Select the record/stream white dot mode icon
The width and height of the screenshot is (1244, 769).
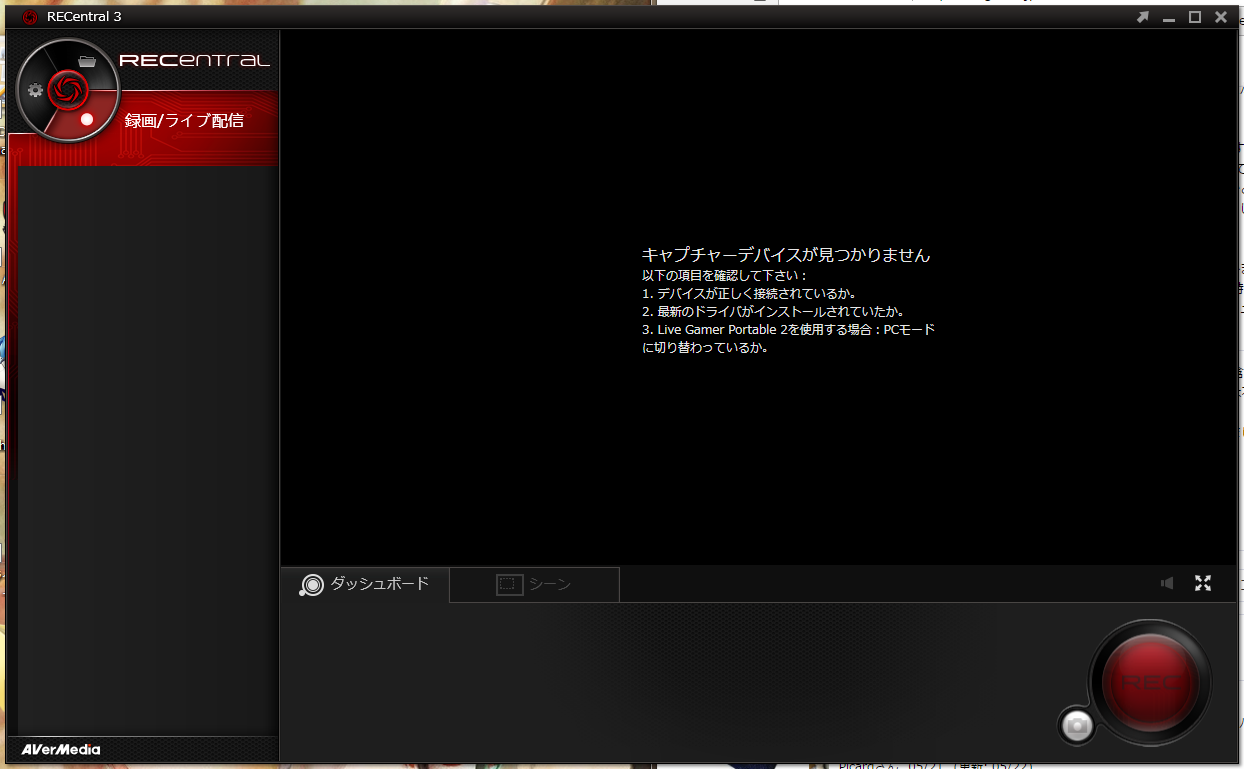pos(87,119)
